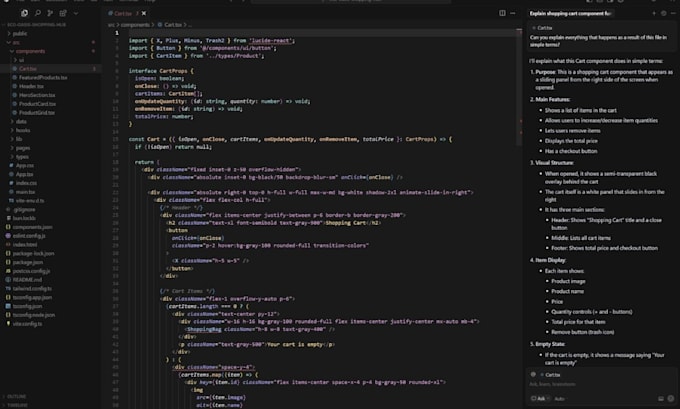Select the 'Explain shopping cart component' chat tab
This screenshot has width=680, height=409.
570,13
